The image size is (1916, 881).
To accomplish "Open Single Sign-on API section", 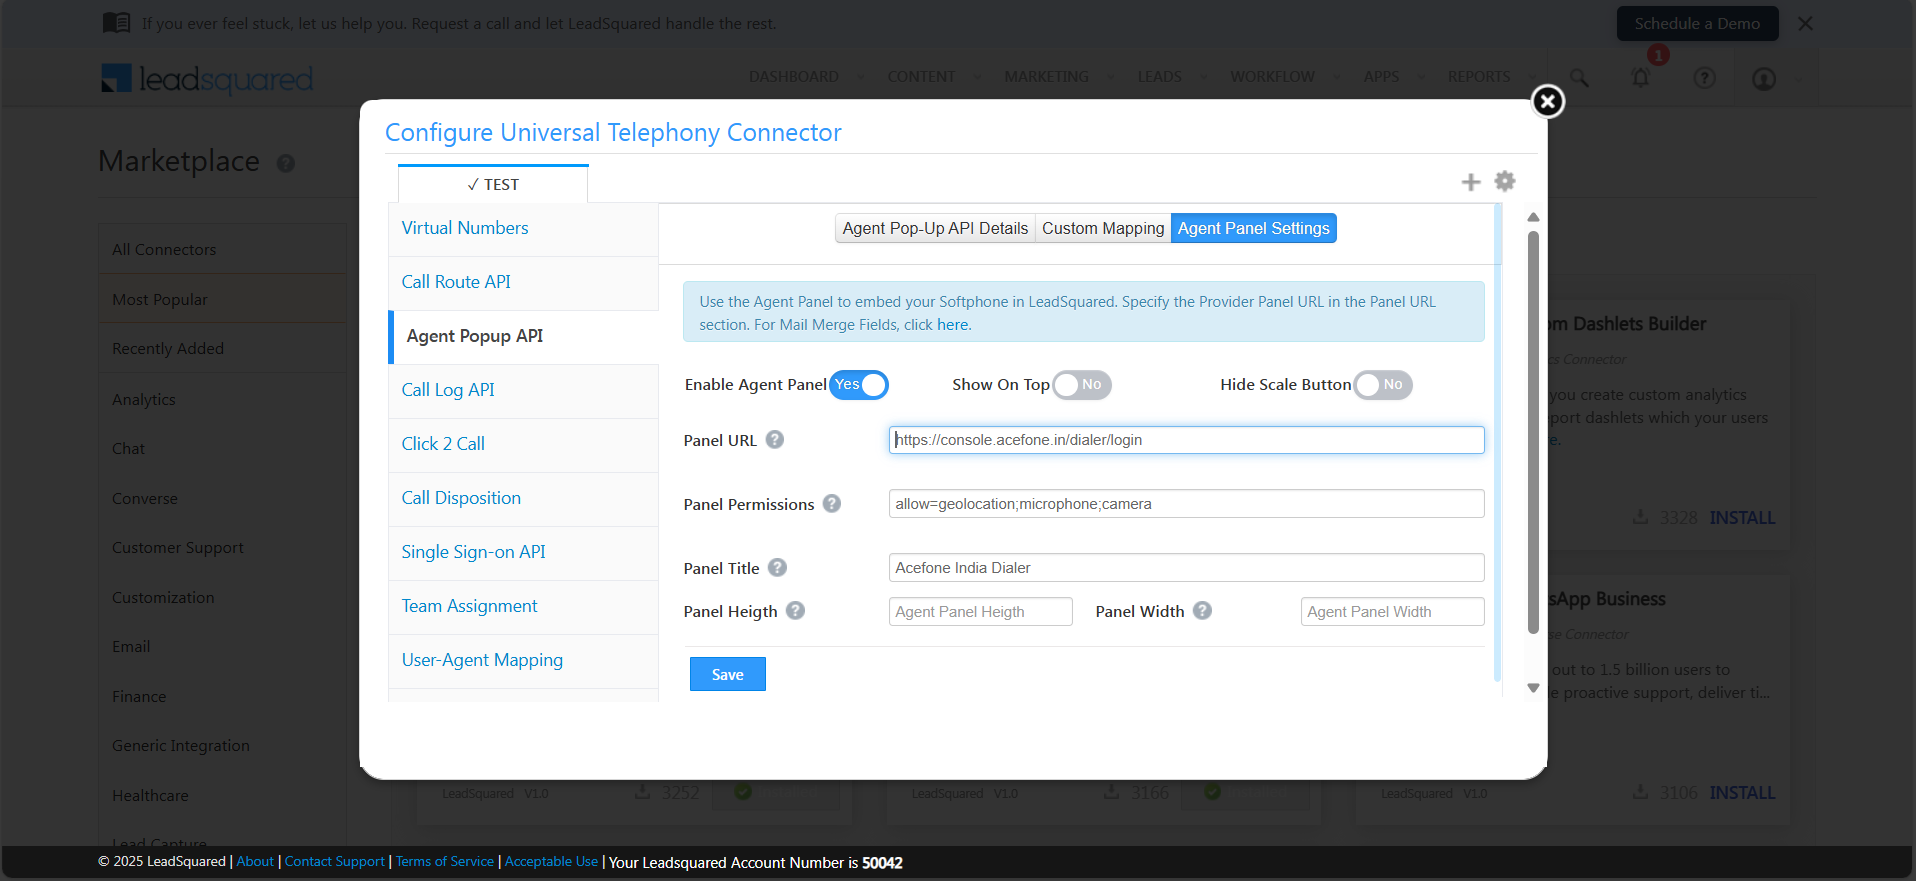I will pos(523,552).
